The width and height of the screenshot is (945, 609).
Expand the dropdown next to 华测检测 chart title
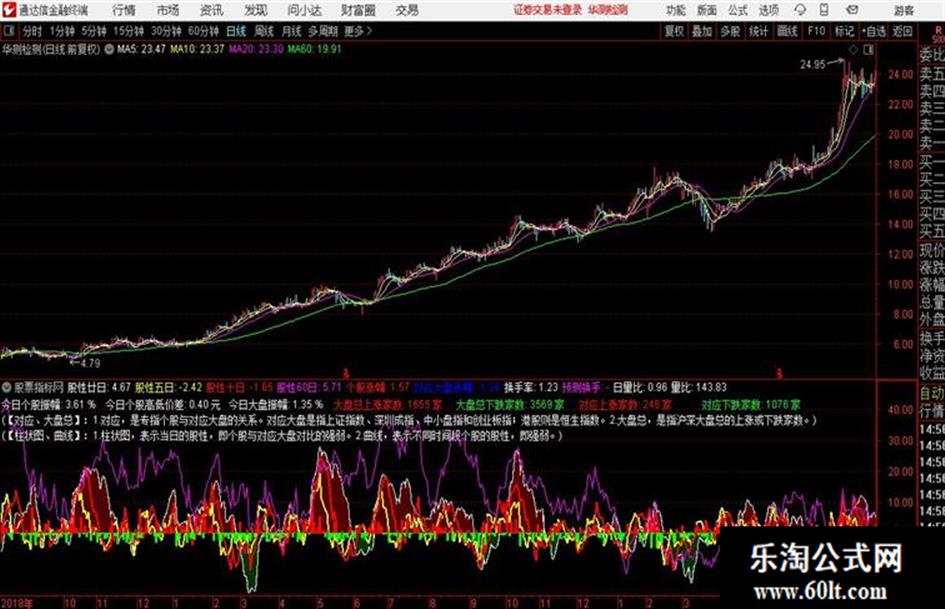(108, 49)
